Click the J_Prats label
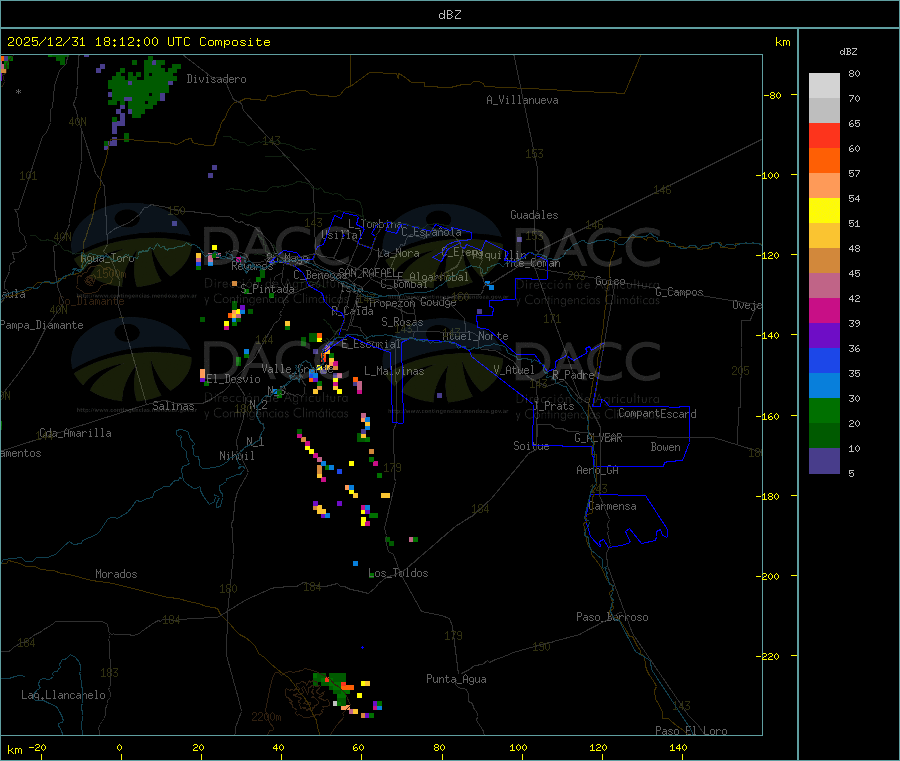 553,406
